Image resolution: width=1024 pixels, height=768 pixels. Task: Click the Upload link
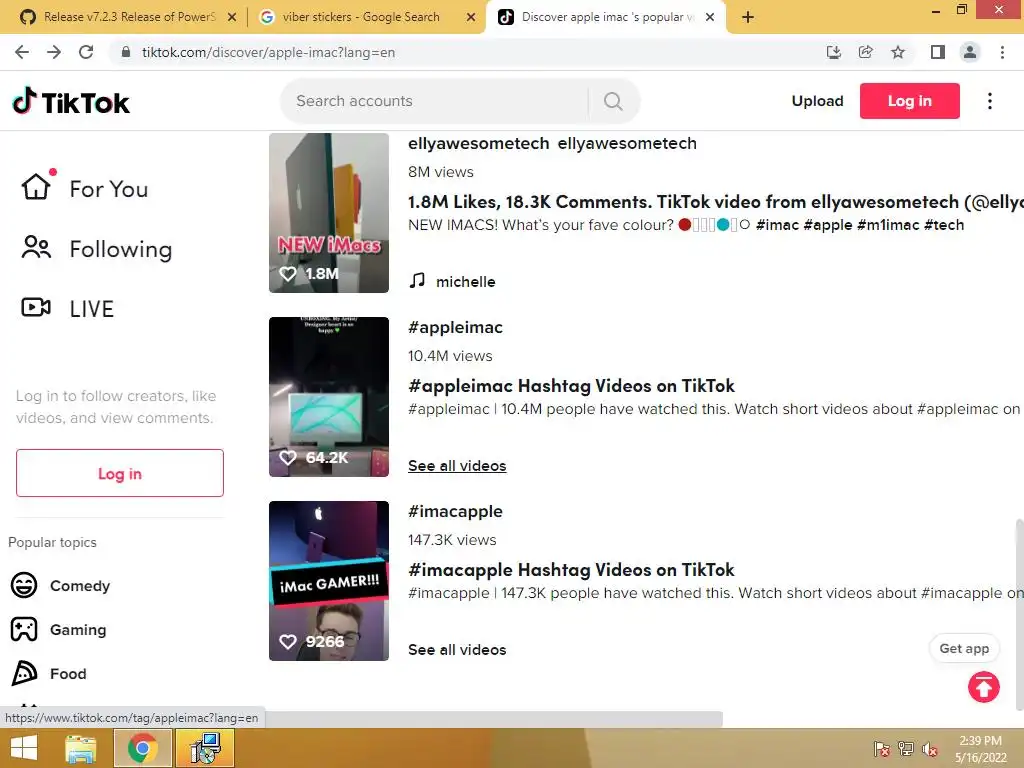point(817,101)
